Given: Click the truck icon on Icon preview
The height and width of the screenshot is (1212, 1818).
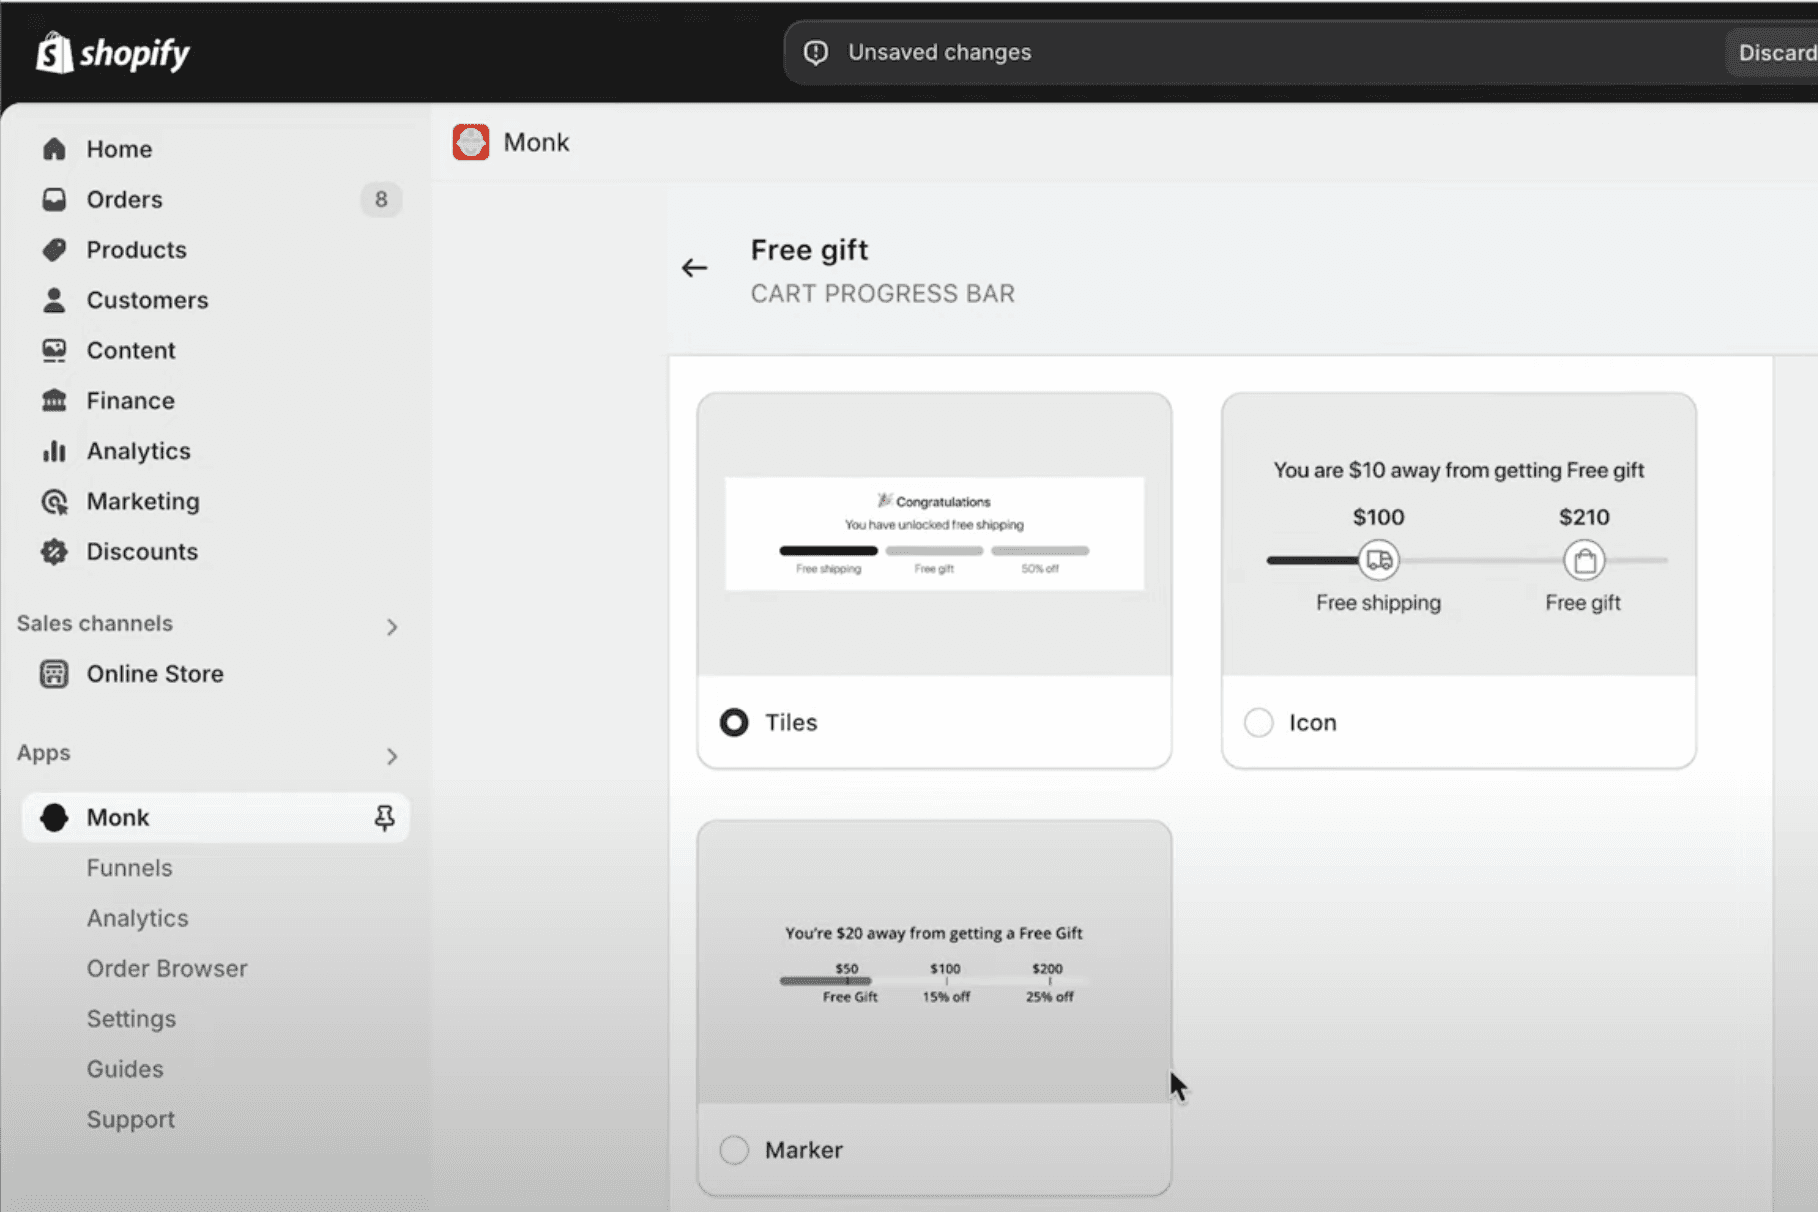Looking at the screenshot, I should click(x=1379, y=560).
